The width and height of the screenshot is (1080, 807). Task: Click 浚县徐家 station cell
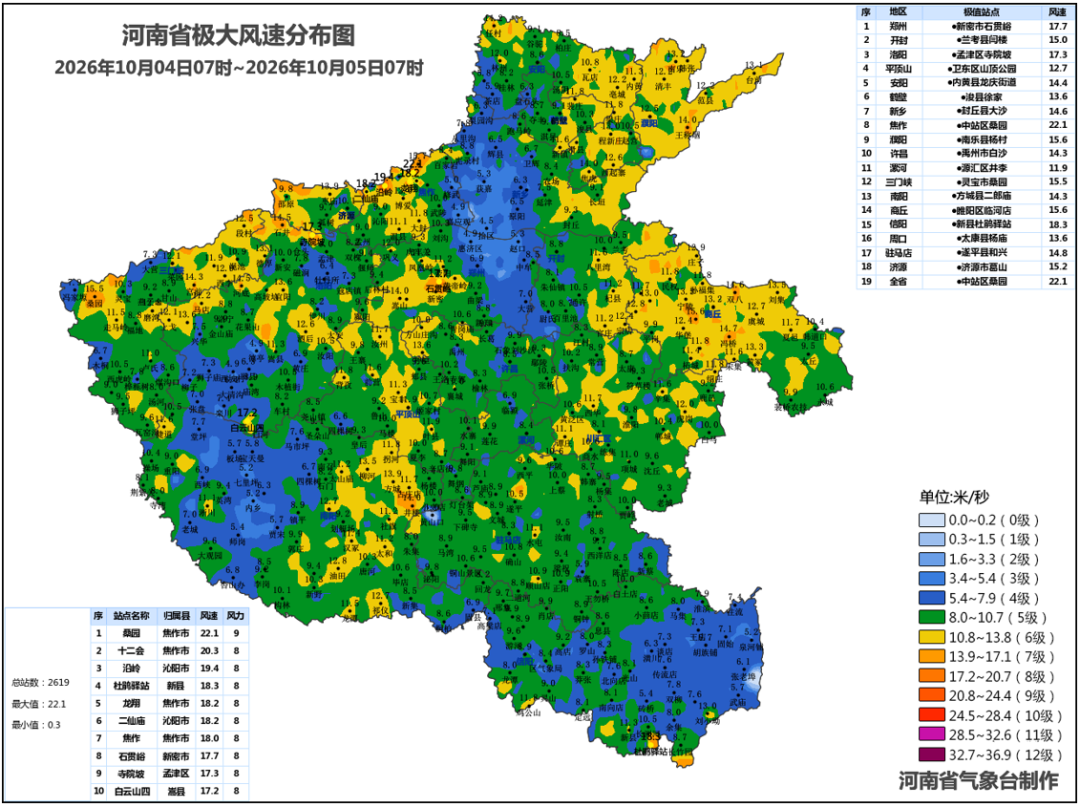981,97
